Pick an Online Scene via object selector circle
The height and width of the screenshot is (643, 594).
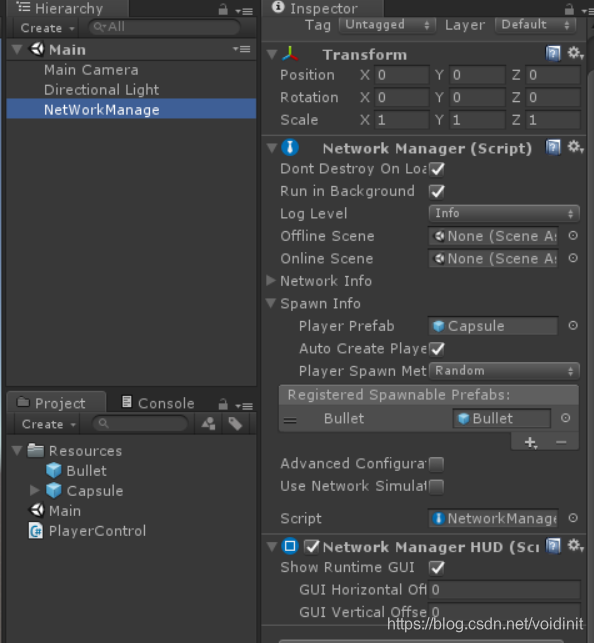573,258
